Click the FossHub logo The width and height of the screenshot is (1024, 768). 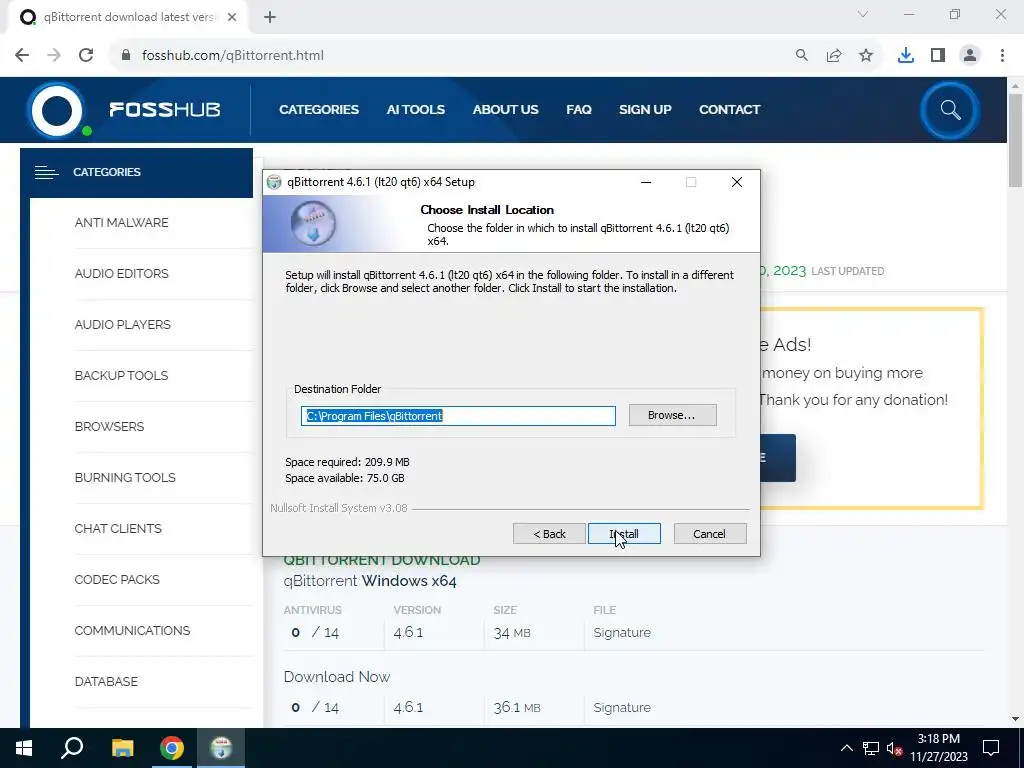coord(124,110)
